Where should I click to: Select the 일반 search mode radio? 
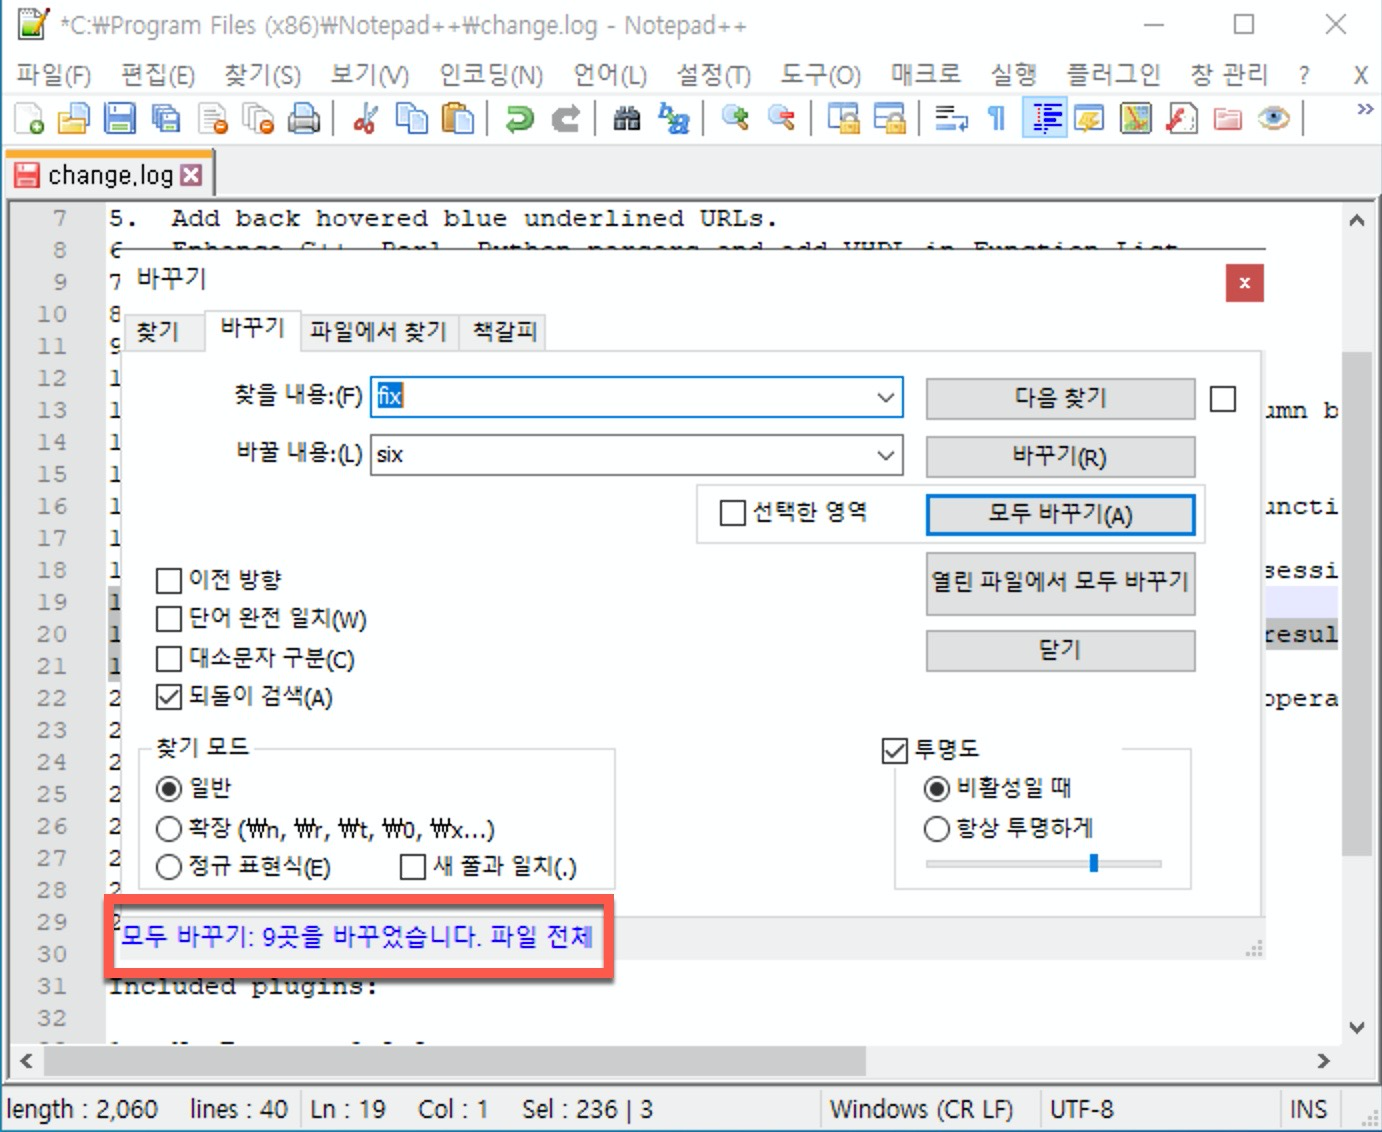coord(169,789)
